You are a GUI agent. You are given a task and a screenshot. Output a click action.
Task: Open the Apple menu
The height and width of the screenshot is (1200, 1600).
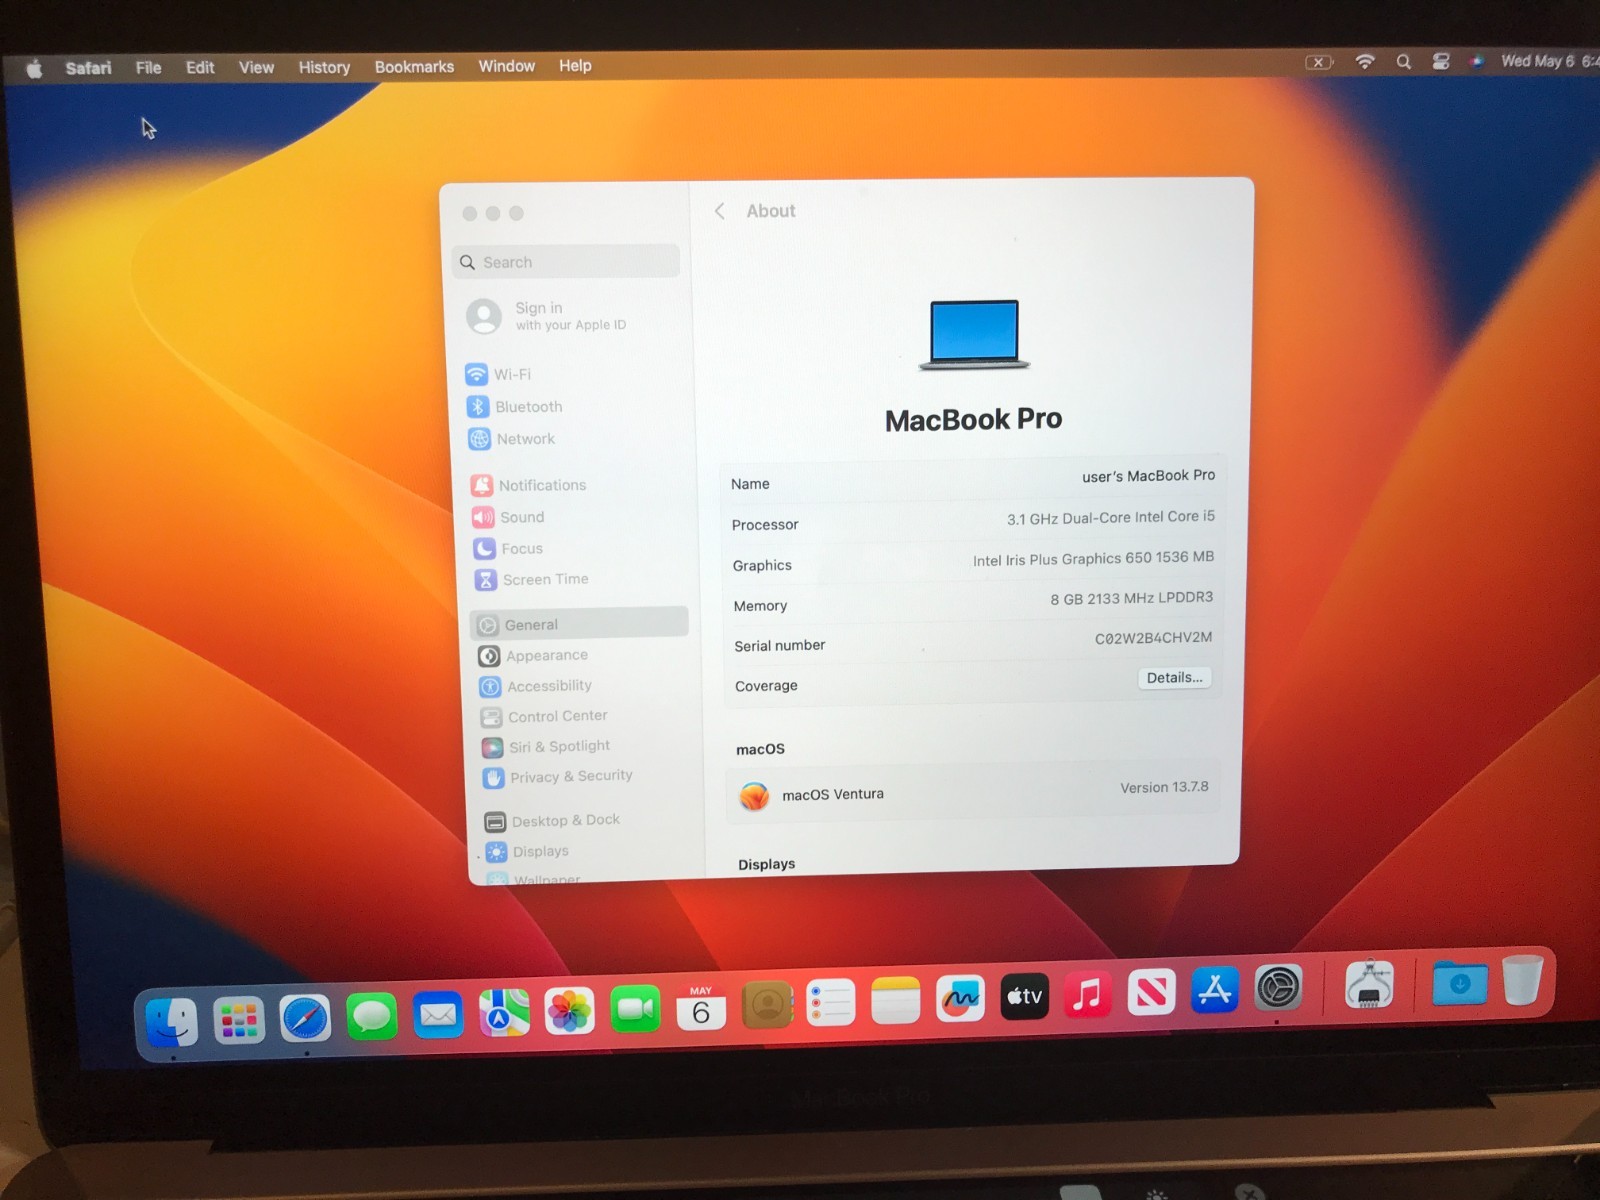34,68
